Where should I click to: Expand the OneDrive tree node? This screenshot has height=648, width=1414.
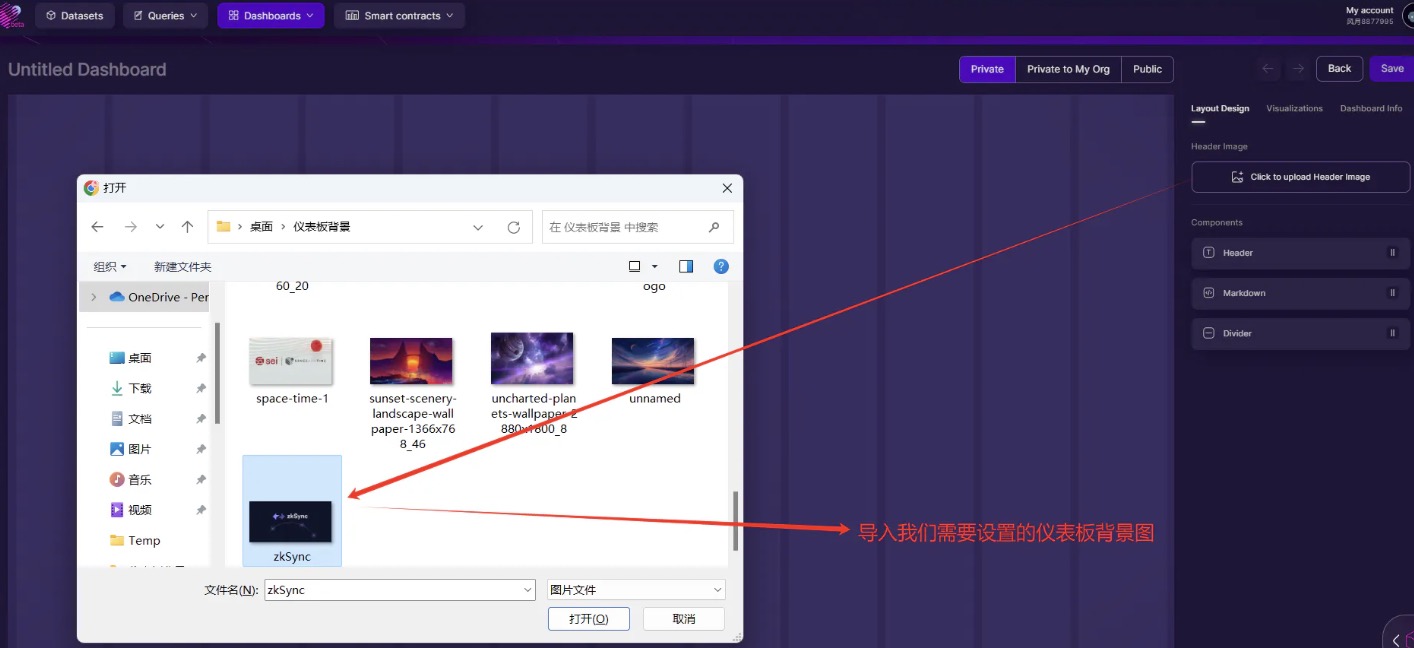point(94,297)
